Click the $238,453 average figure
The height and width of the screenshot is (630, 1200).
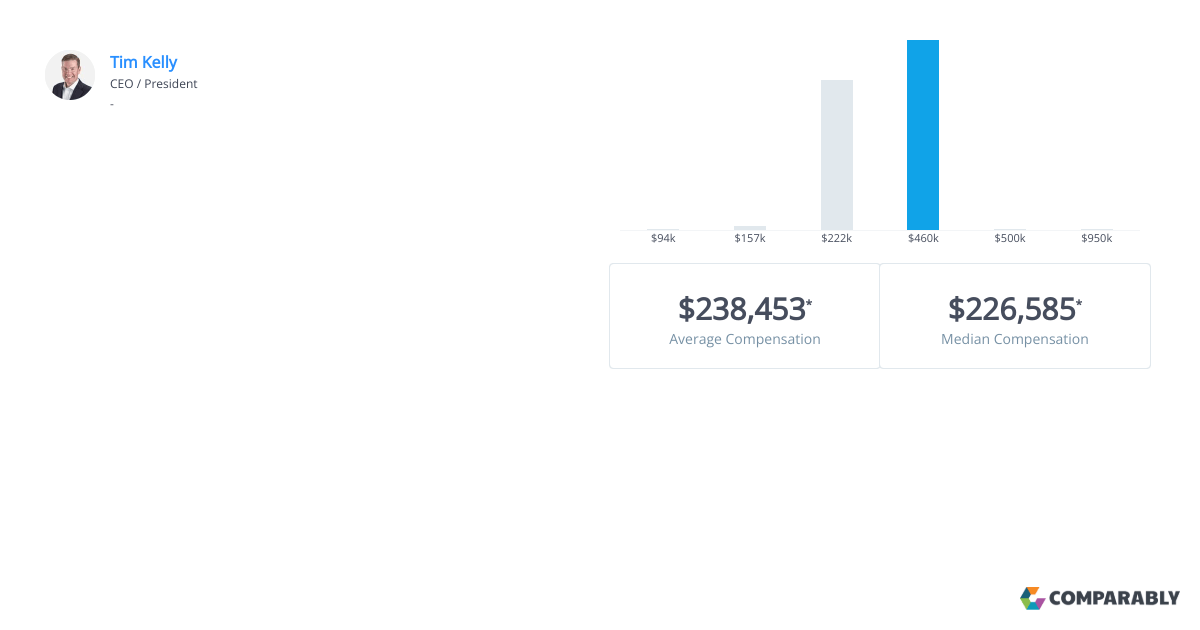coord(741,309)
